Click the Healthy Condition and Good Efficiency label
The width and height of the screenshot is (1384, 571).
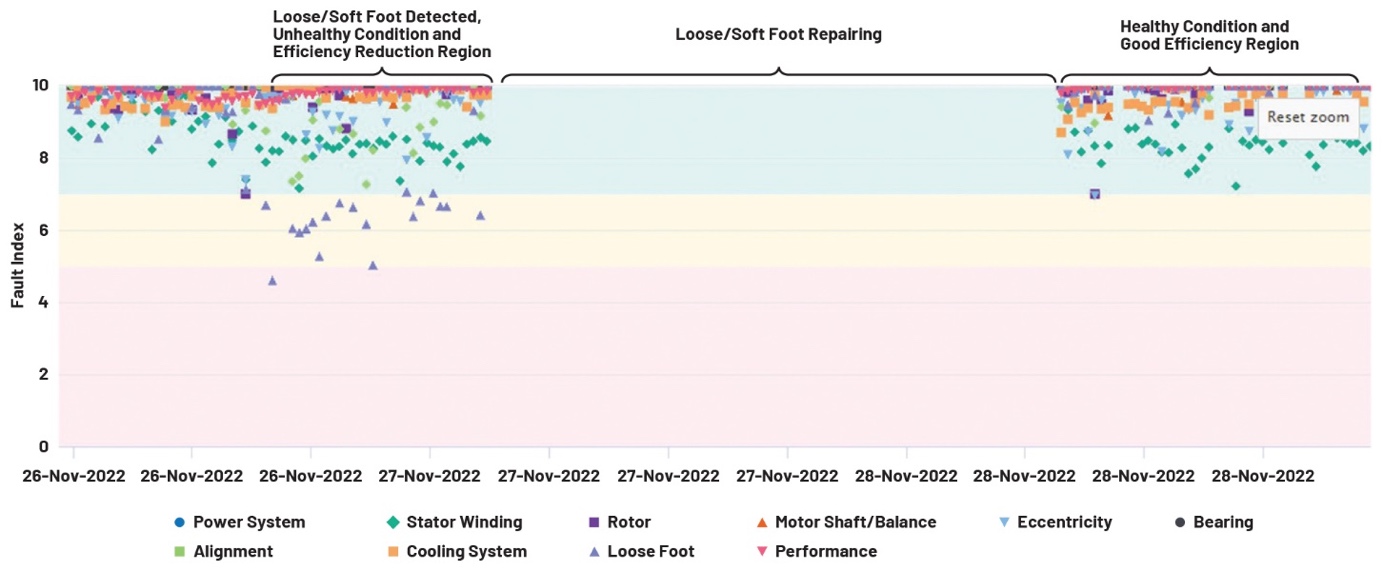point(1209,35)
